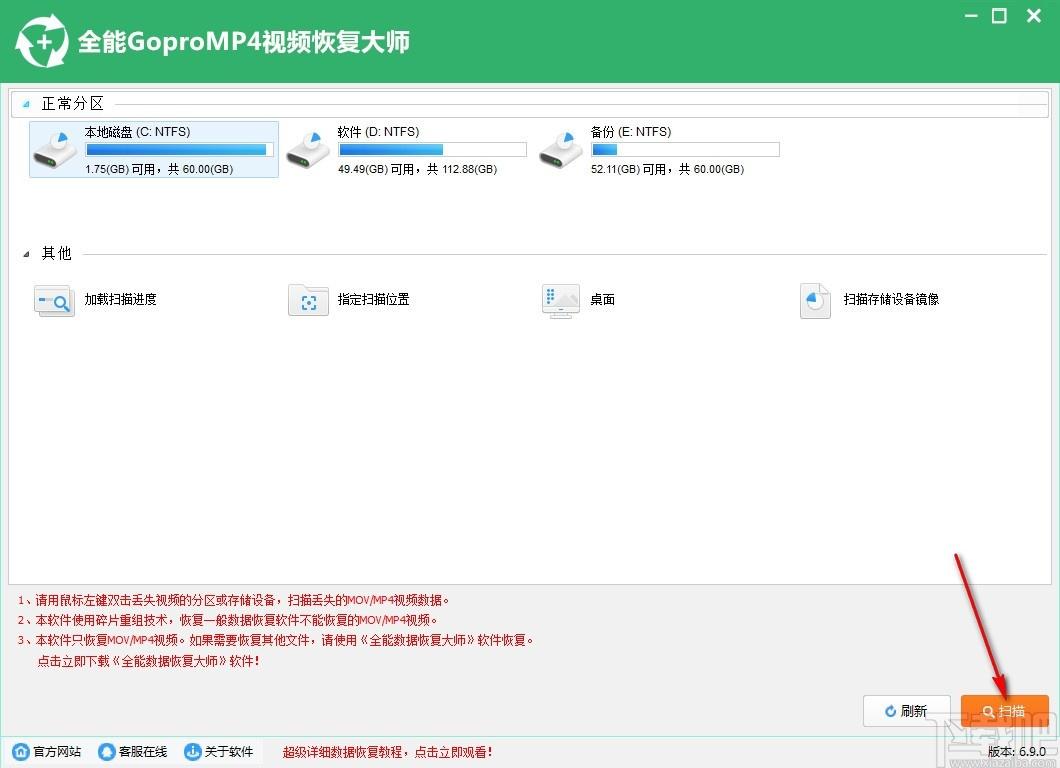The height and width of the screenshot is (768, 1060).
Task: Click the official website home icon
Action: pos(21,751)
